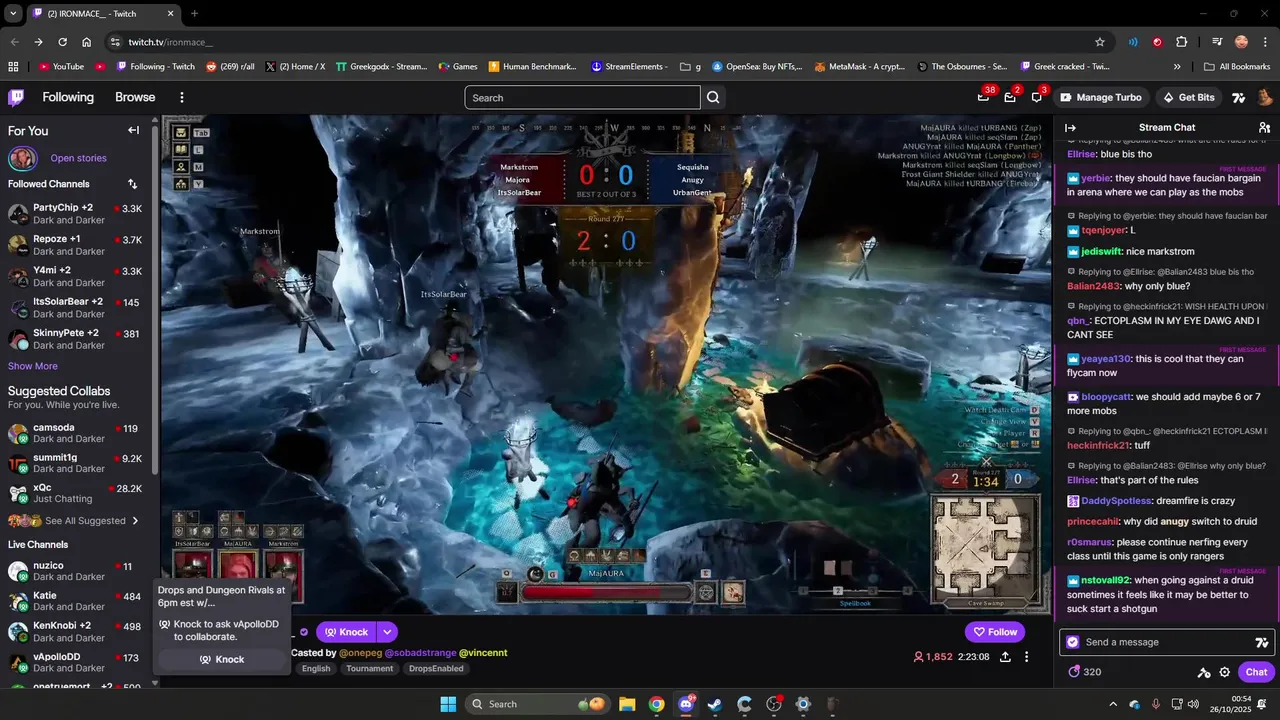The height and width of the screenshot is (720, 1280).
Task: Open the user avatar menu in Twitch
Action: pyautogui.click(x=1264, y=97)
